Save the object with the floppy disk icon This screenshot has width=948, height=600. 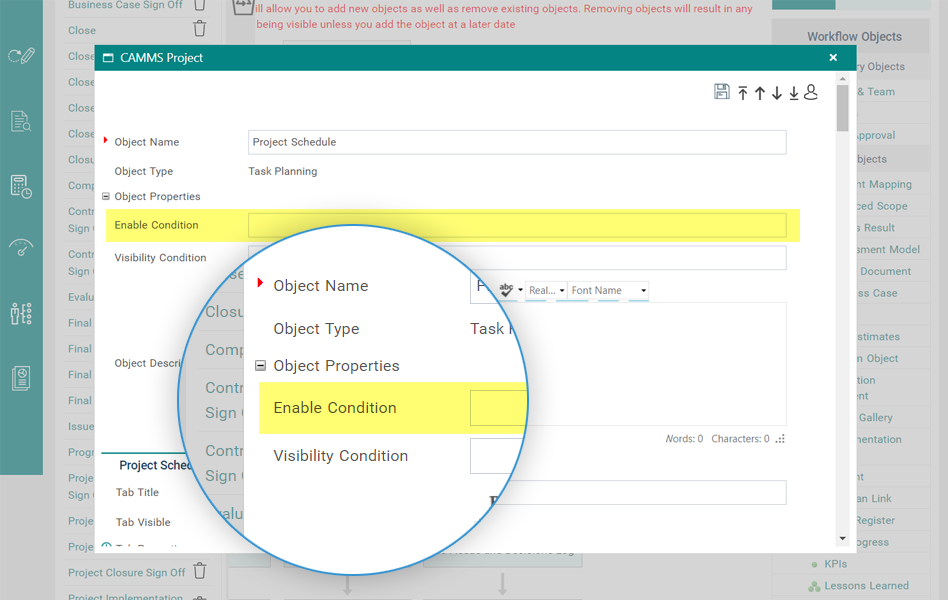point(721,92)
